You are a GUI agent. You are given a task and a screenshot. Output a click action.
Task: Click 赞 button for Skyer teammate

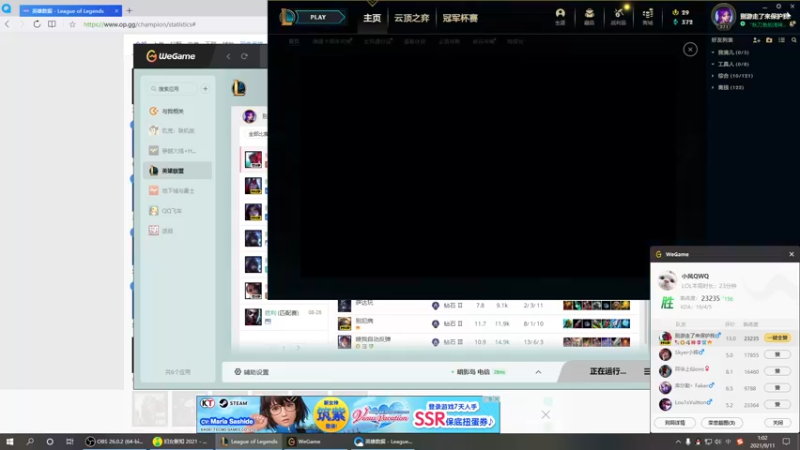(x=778, y=355)
